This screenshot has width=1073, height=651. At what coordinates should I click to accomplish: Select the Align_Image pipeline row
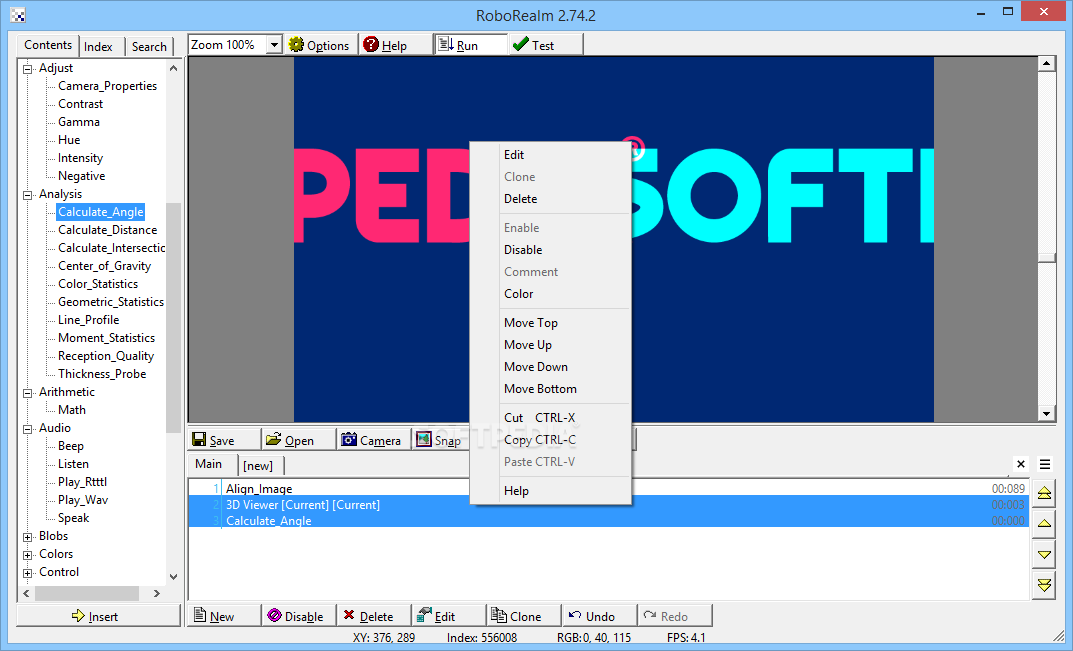[608, 488]
